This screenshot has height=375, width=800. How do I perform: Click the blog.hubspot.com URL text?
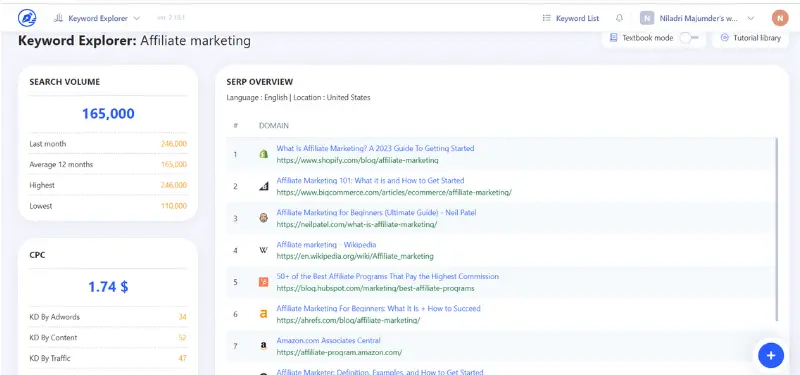click(x=375, y=288)
